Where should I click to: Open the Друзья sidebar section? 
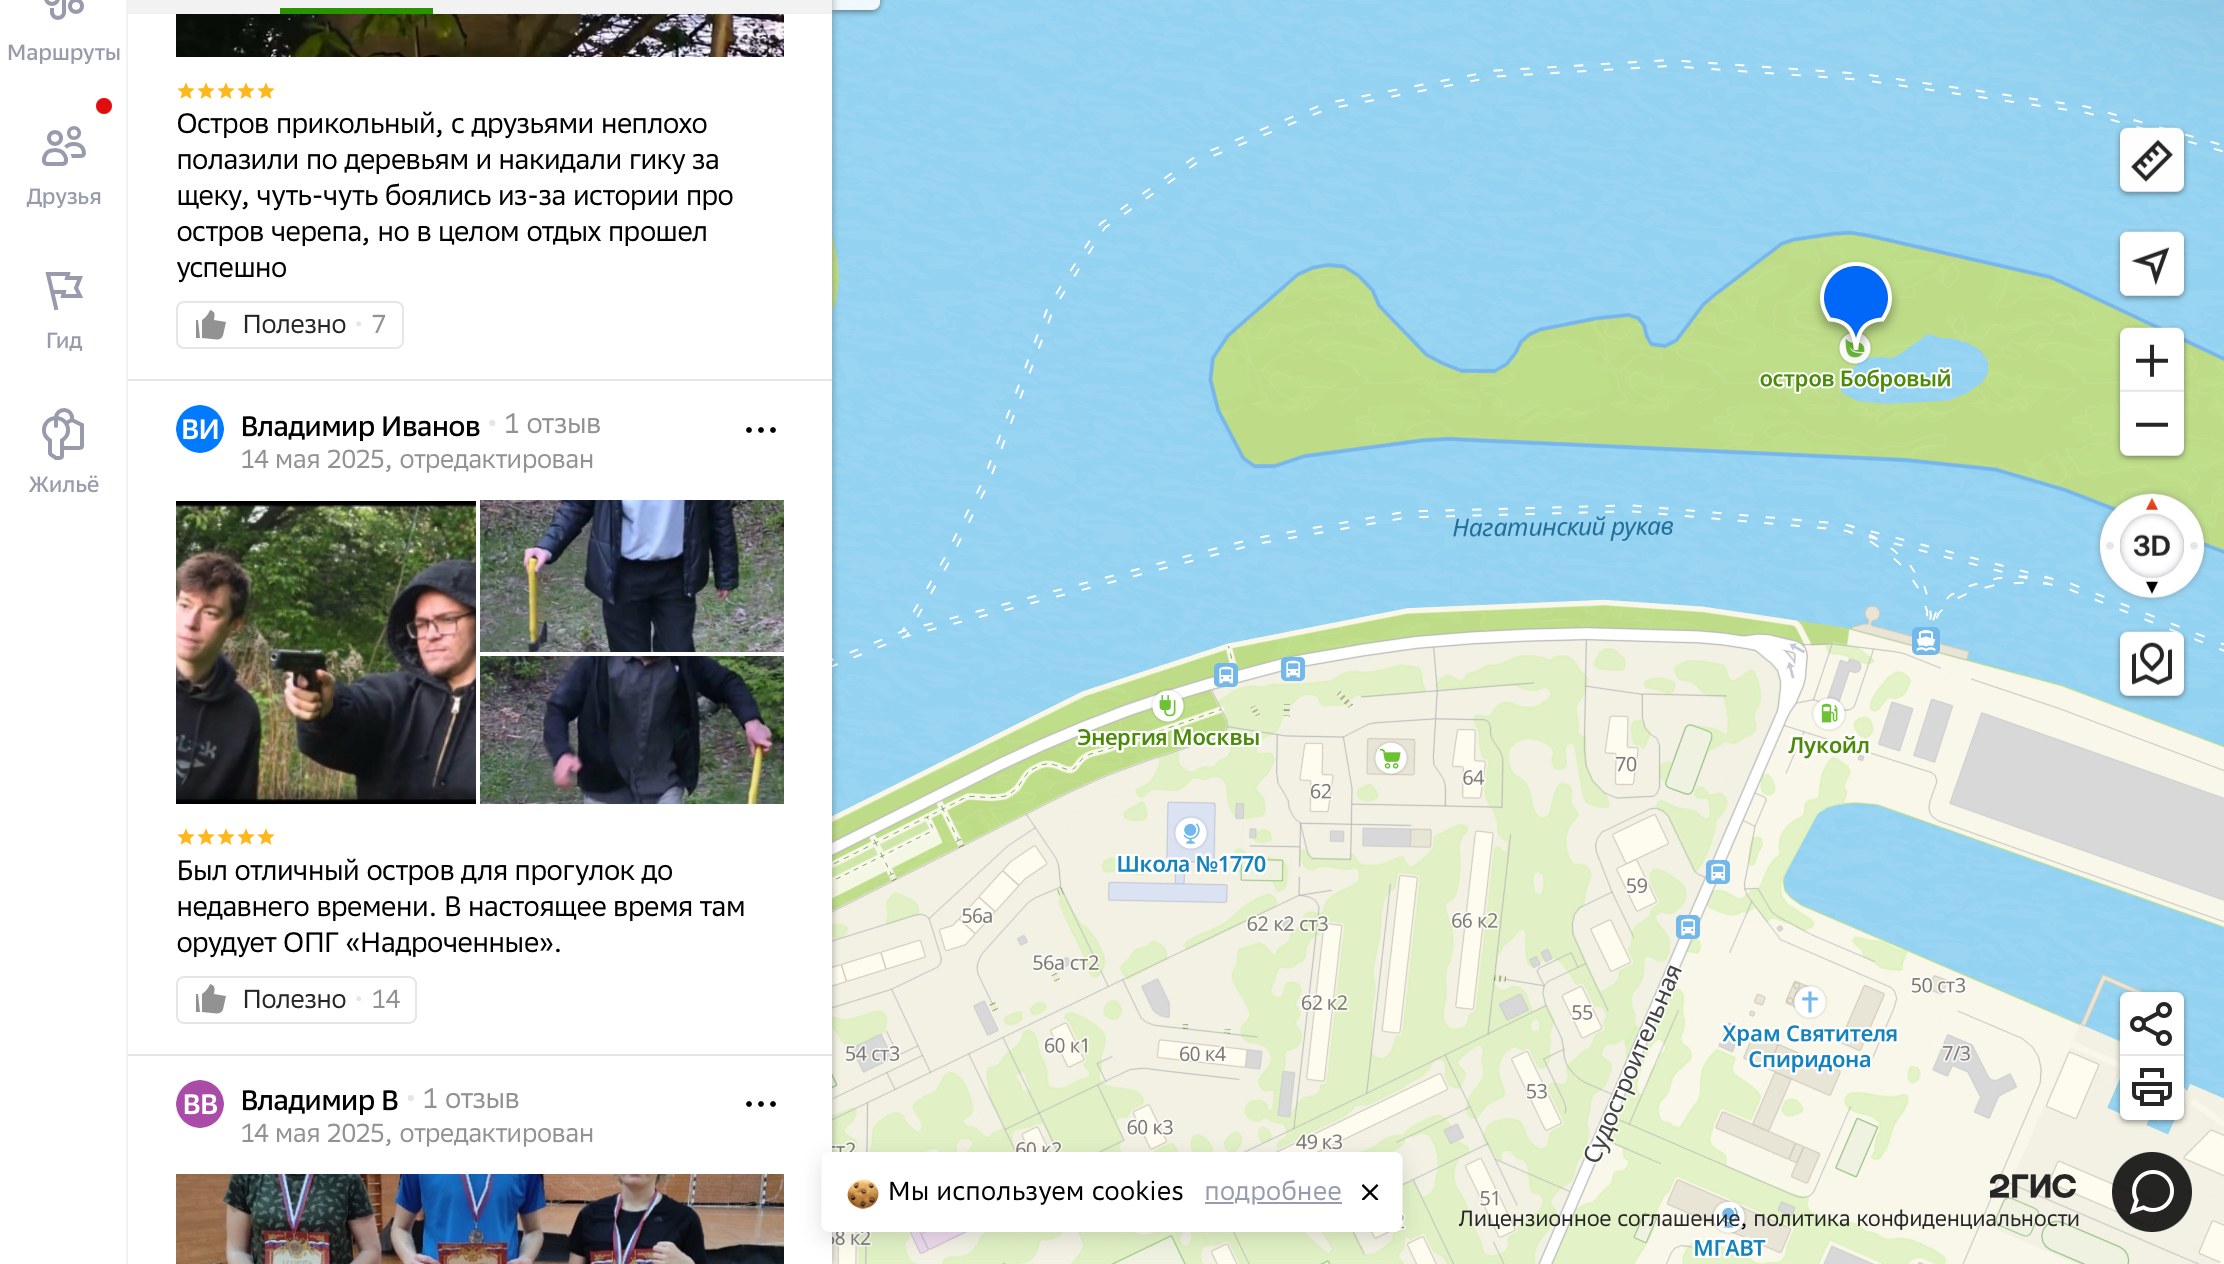[64, 166]
